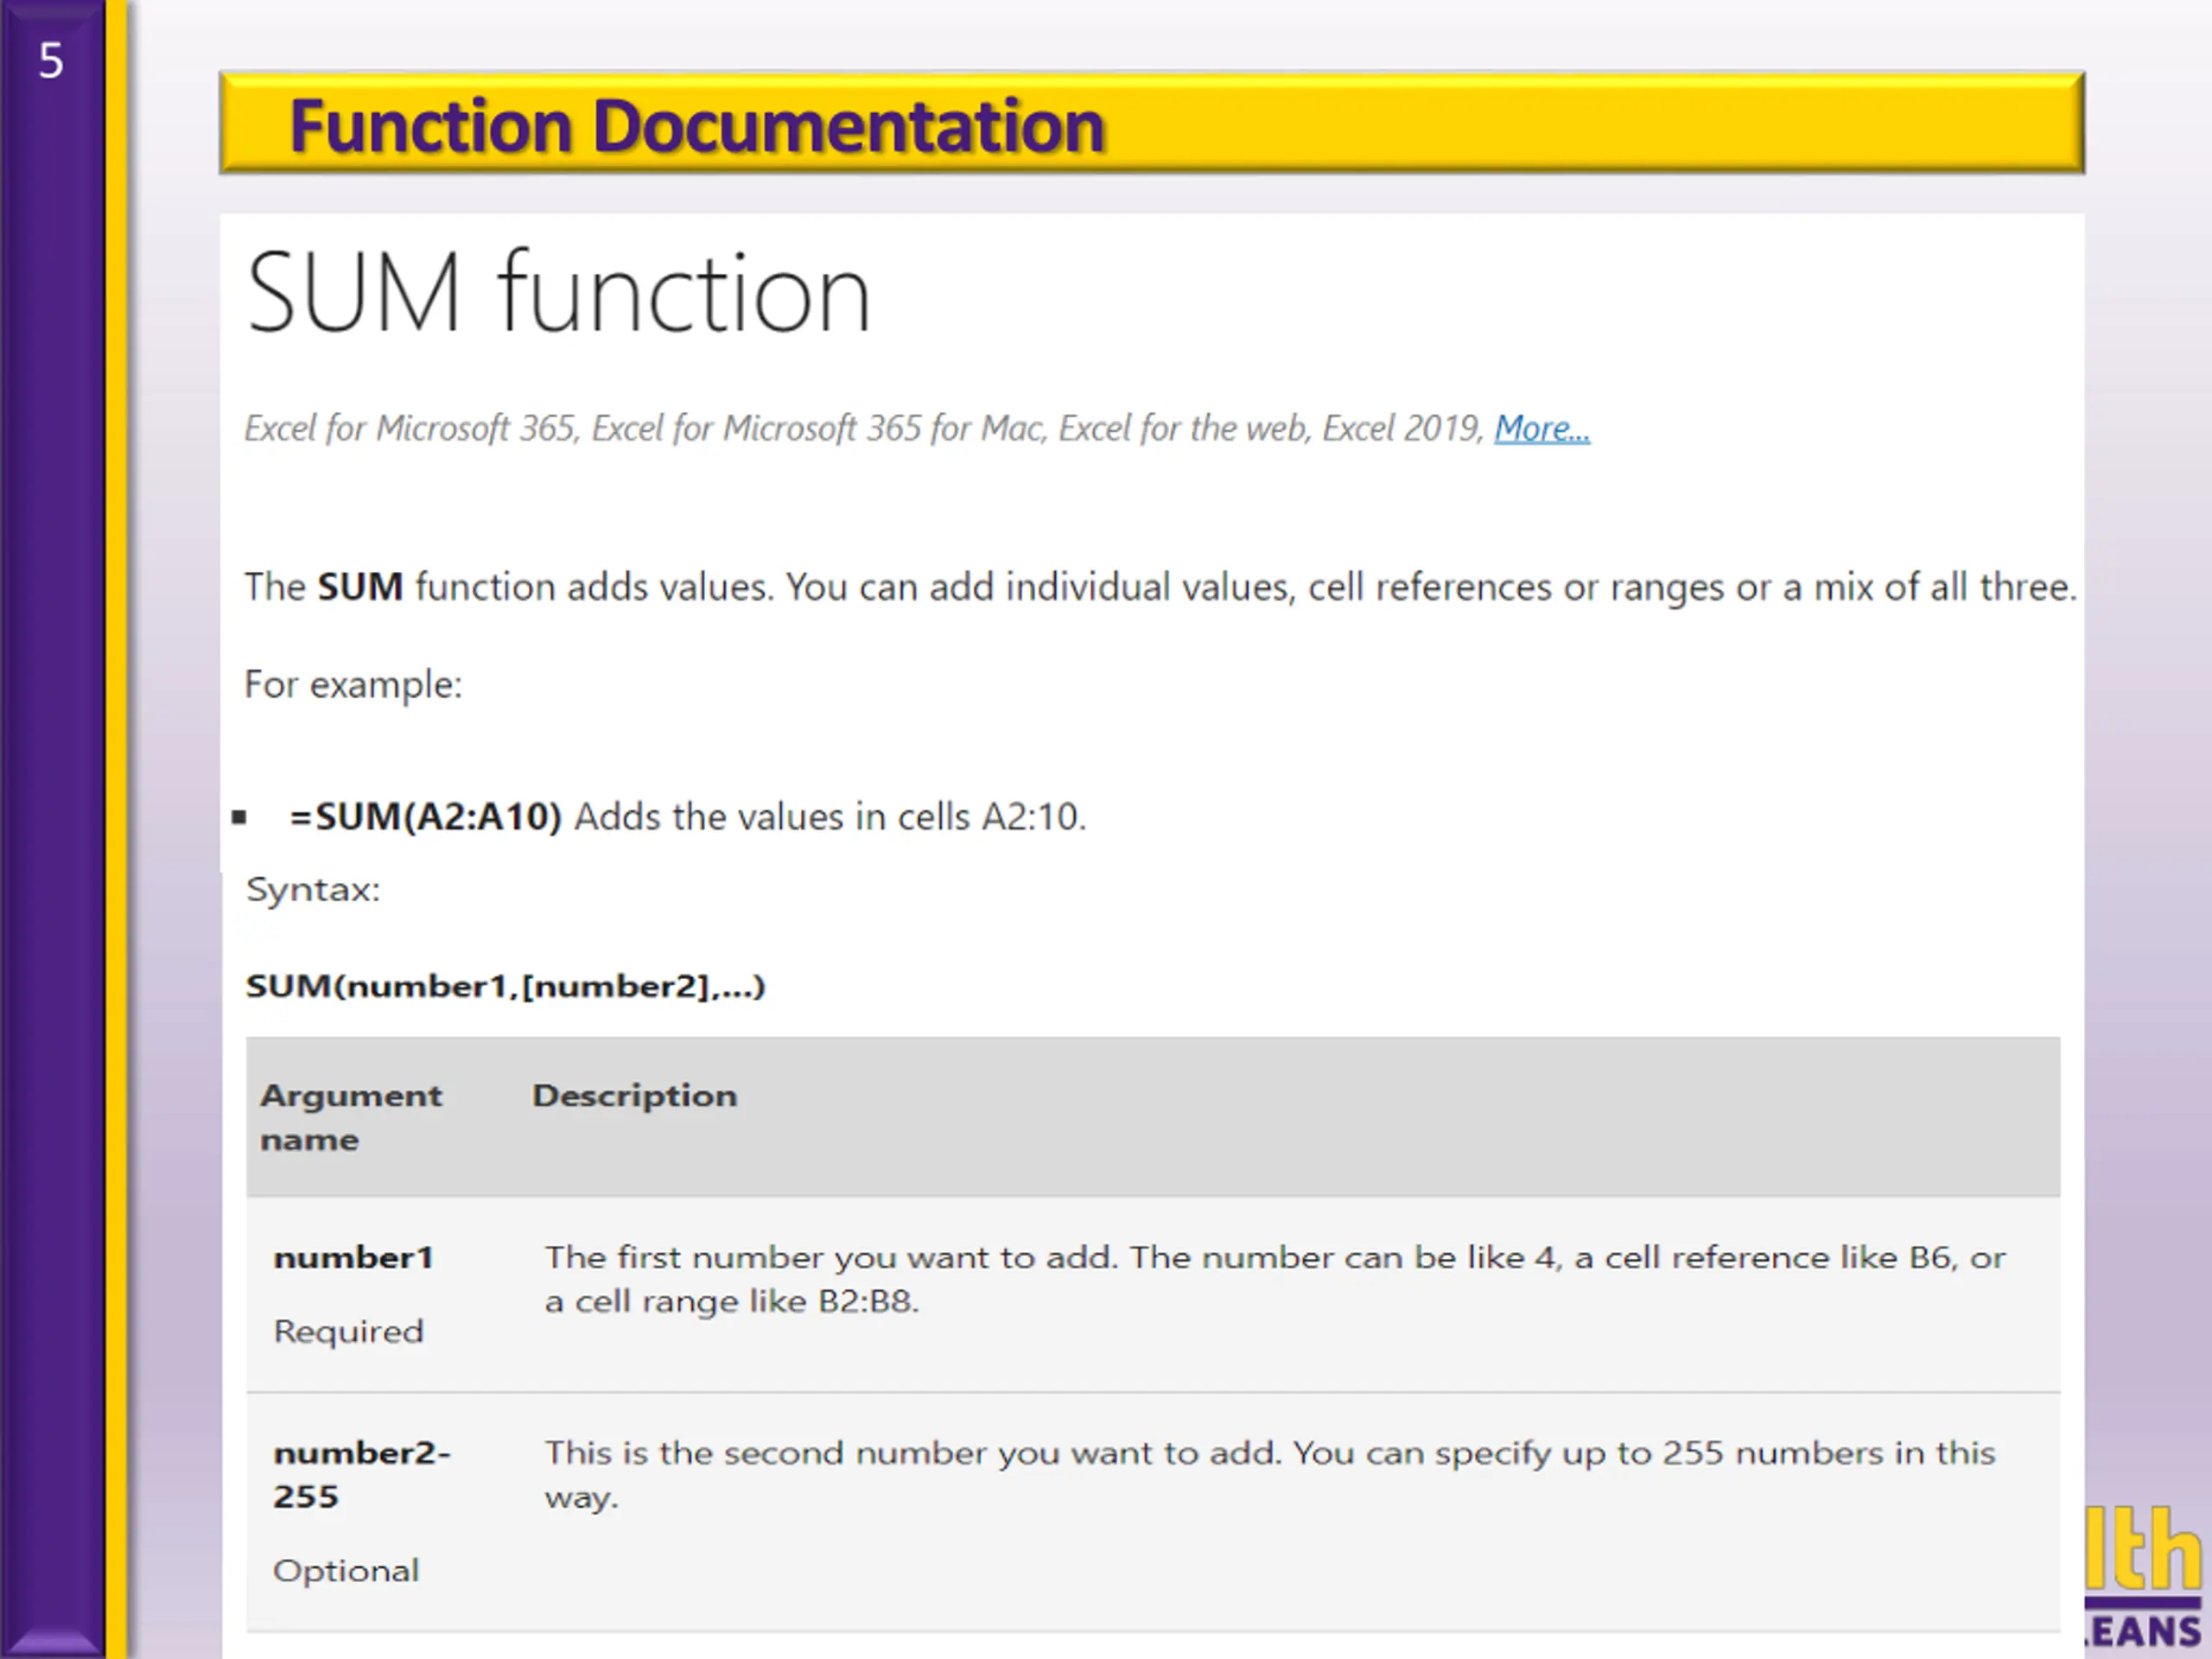Click the Optional label under number2-255
2212x1659 pixels.
346,1571
